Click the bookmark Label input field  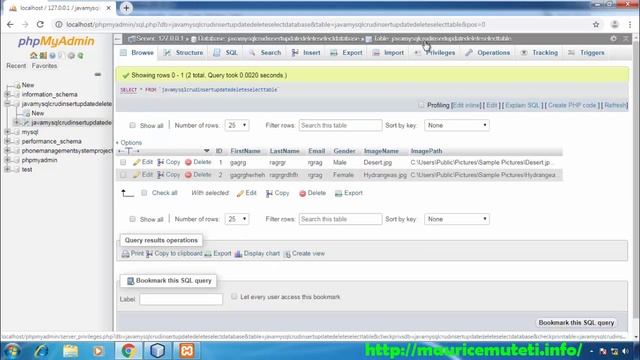(x=181, y=299)
